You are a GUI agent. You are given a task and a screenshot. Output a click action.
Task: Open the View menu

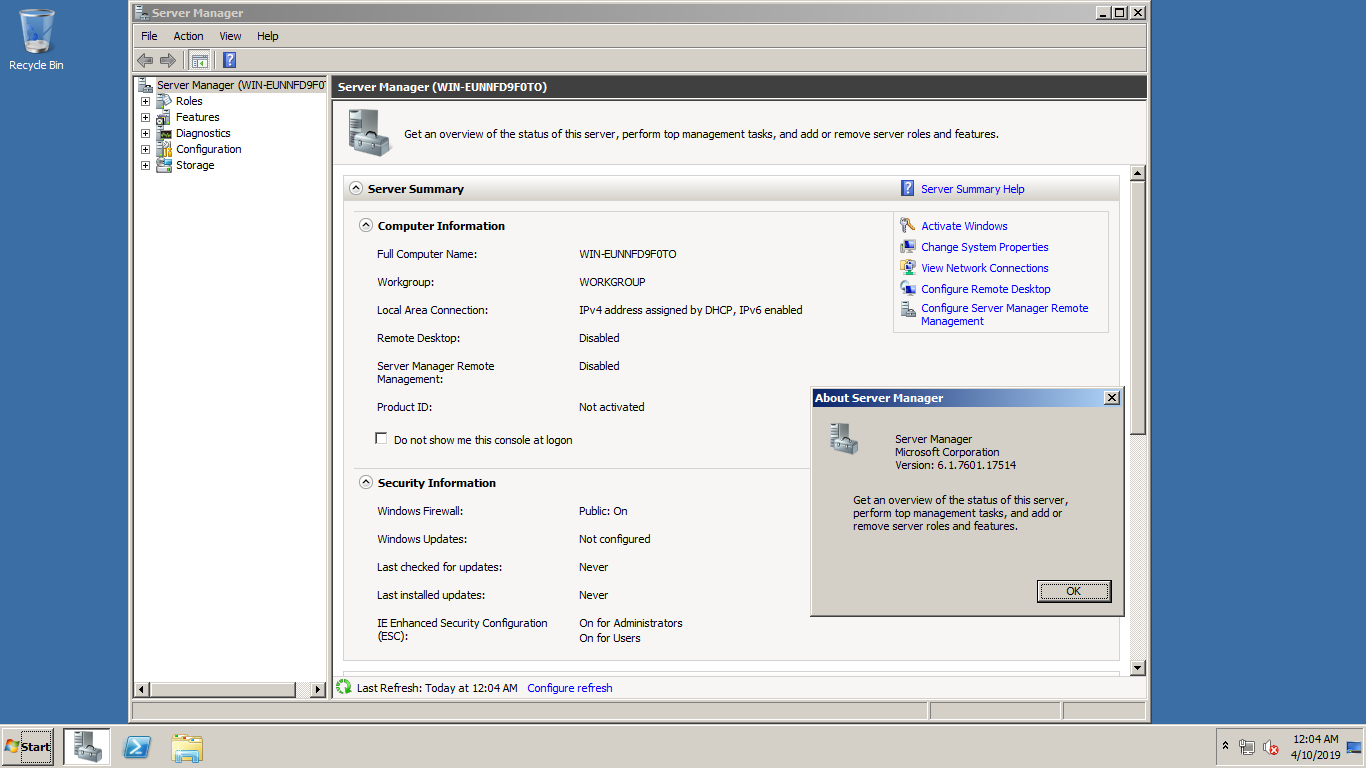(231, 36)
